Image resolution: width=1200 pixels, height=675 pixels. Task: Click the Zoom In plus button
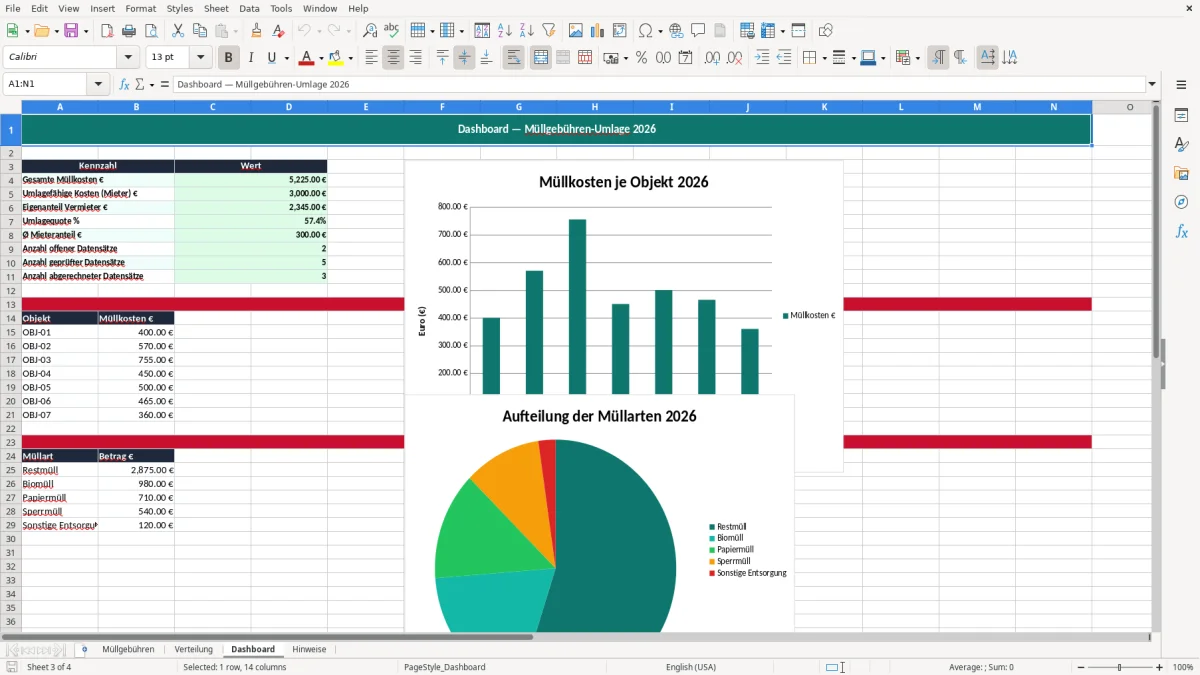click(x=1159, y=667)
